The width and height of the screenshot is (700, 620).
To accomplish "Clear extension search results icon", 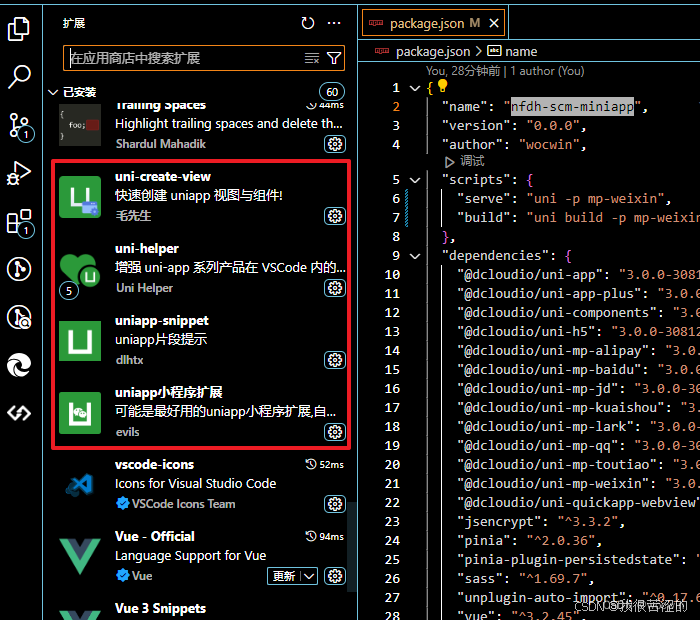I will [312, 58].
